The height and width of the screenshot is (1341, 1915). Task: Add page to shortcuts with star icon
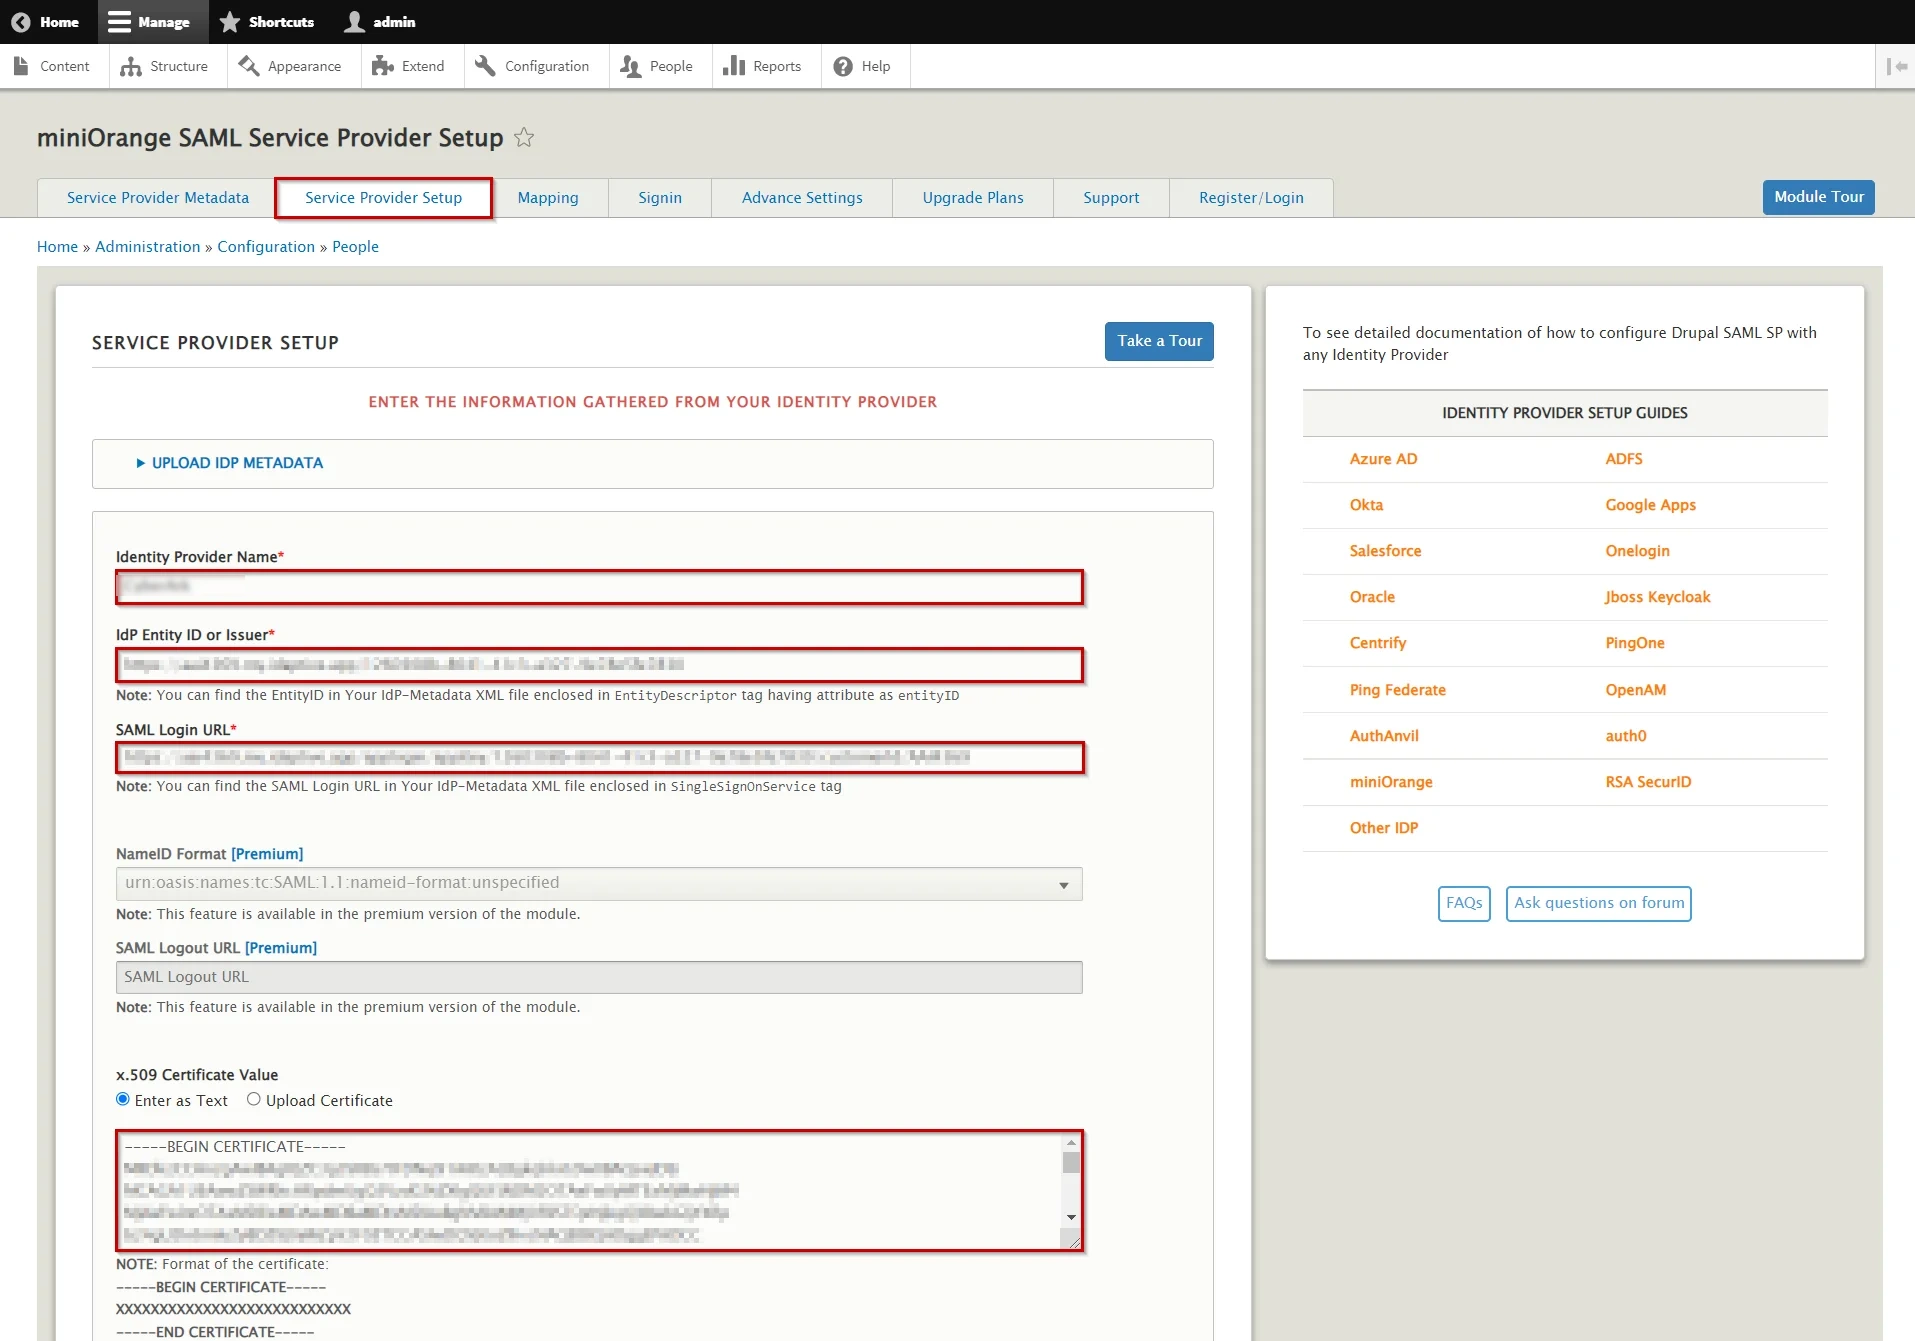click(x=524, y=138)
